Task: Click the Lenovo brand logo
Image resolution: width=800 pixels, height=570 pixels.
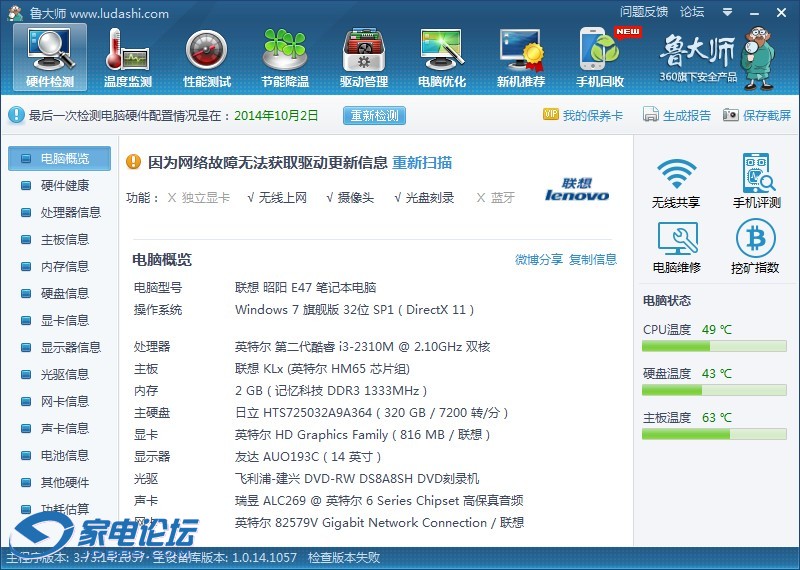Action: (x=577, y=189)
